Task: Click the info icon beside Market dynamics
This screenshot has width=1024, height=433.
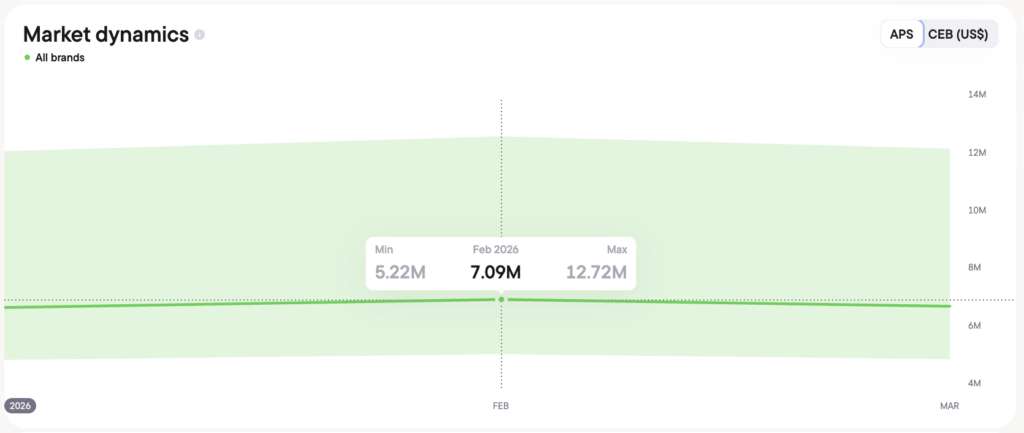Action: [x=200, y=35]
